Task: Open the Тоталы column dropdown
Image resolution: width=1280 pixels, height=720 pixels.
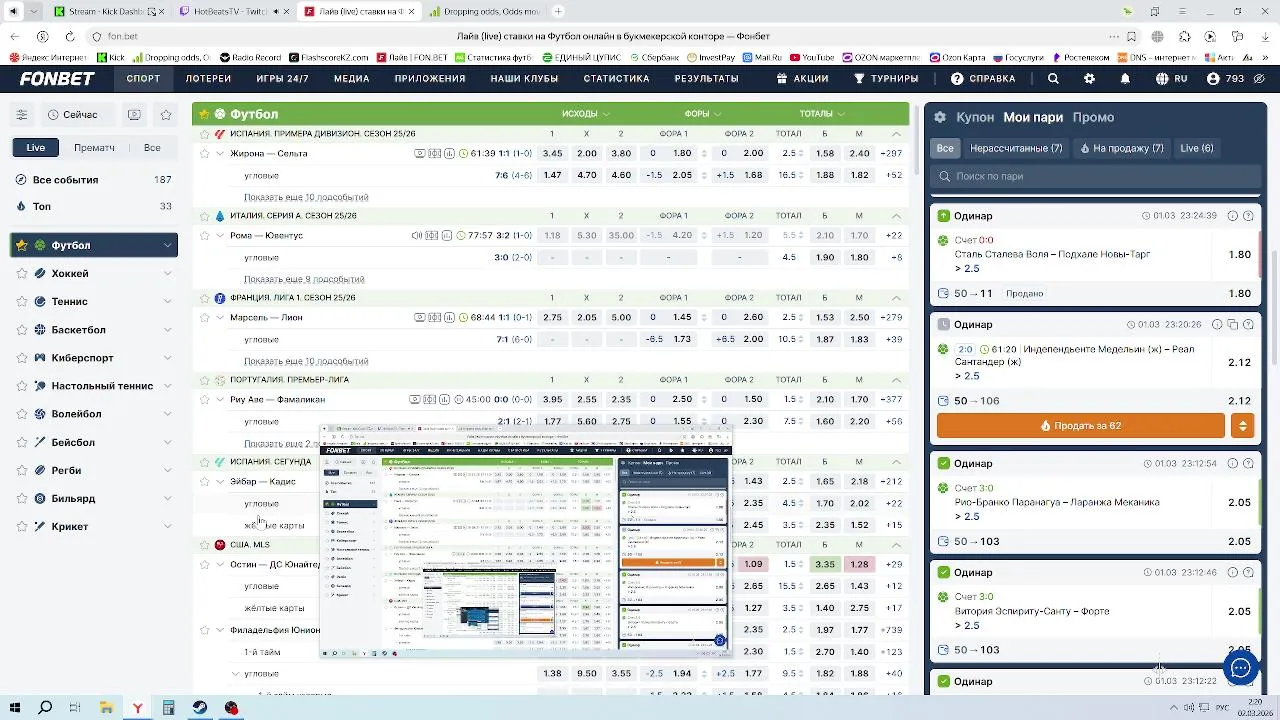Action: pos(822,114)
